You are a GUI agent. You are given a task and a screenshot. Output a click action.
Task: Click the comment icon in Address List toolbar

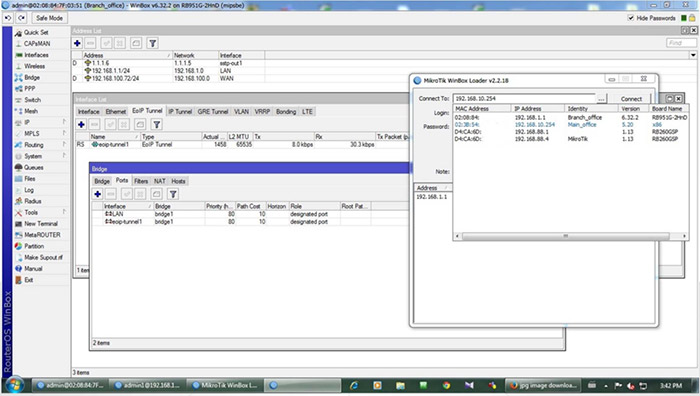[x=136, y=43]
